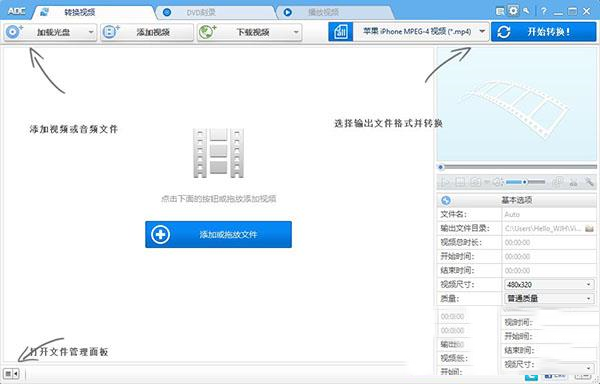Click the big 添加或拖放文件 button
This screenshot has height=384, width=600.
(x=218, y=234)
